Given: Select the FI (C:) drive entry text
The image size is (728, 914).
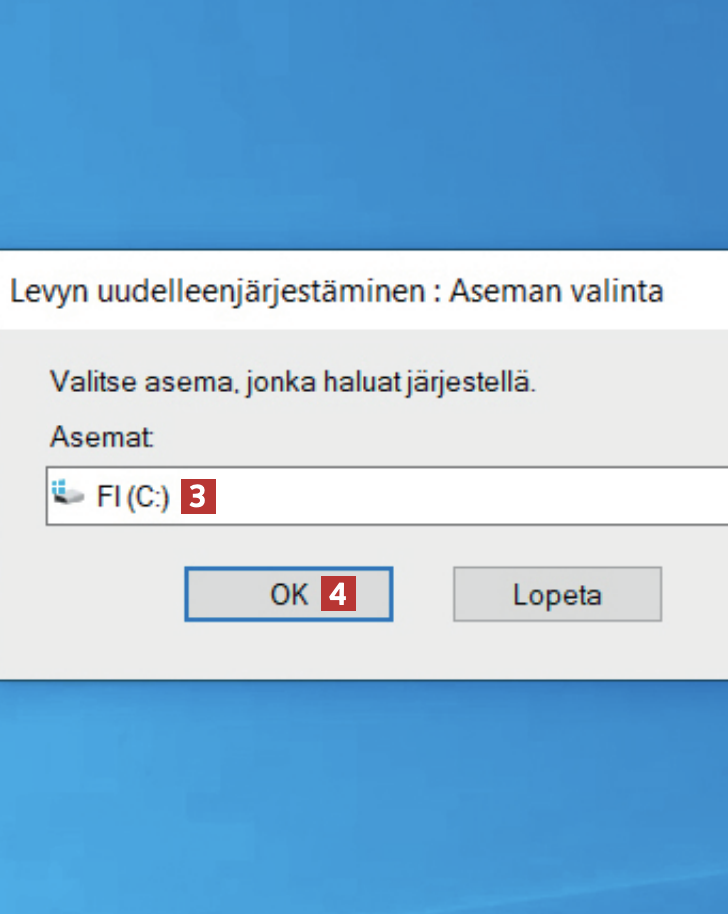Looking at the screenshot, I should click(x=133, y=497).
